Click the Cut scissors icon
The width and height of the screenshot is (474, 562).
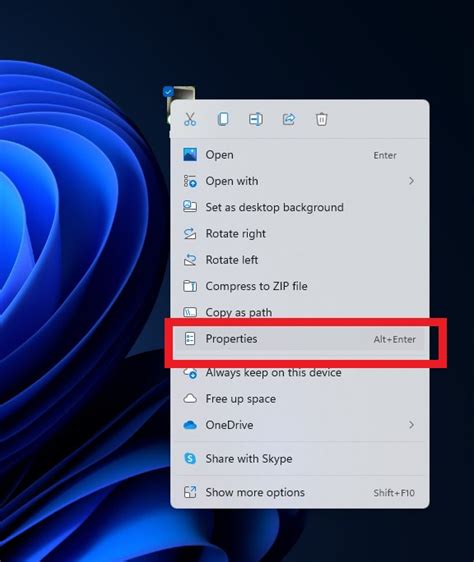click(190, 119)
